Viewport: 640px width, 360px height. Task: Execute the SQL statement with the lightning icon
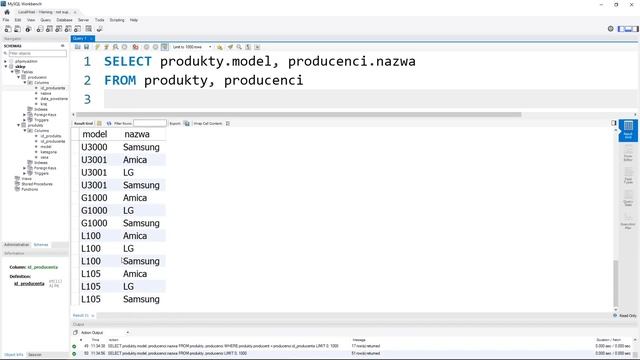(97, 47)
